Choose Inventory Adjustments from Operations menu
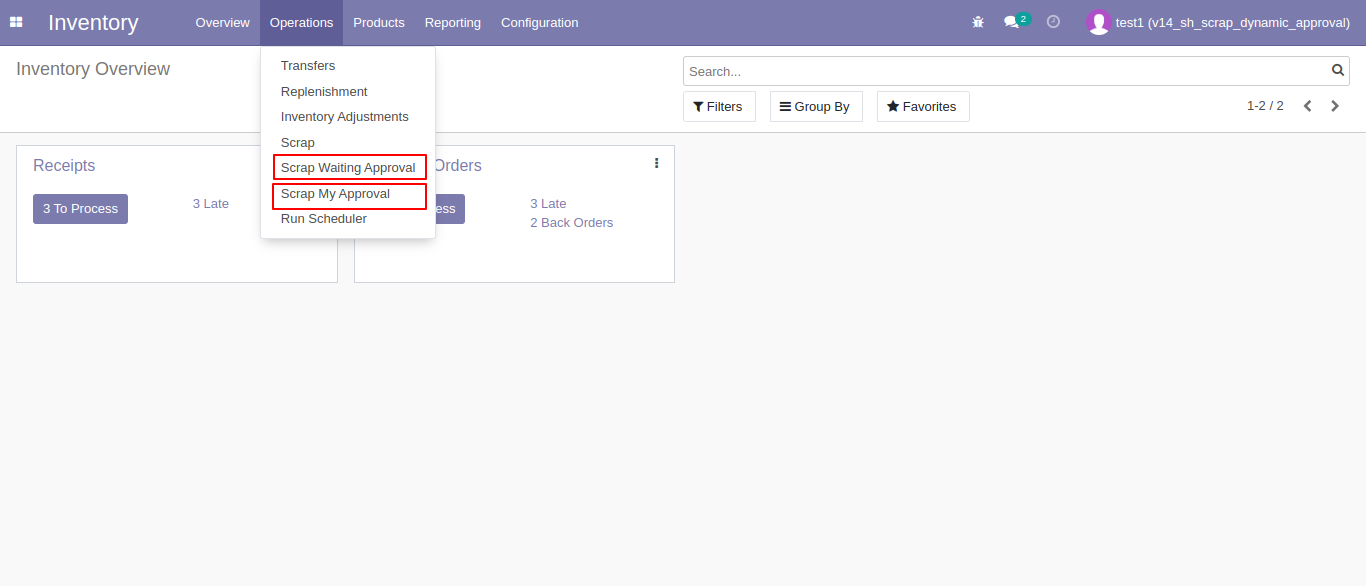 [345, 117]
